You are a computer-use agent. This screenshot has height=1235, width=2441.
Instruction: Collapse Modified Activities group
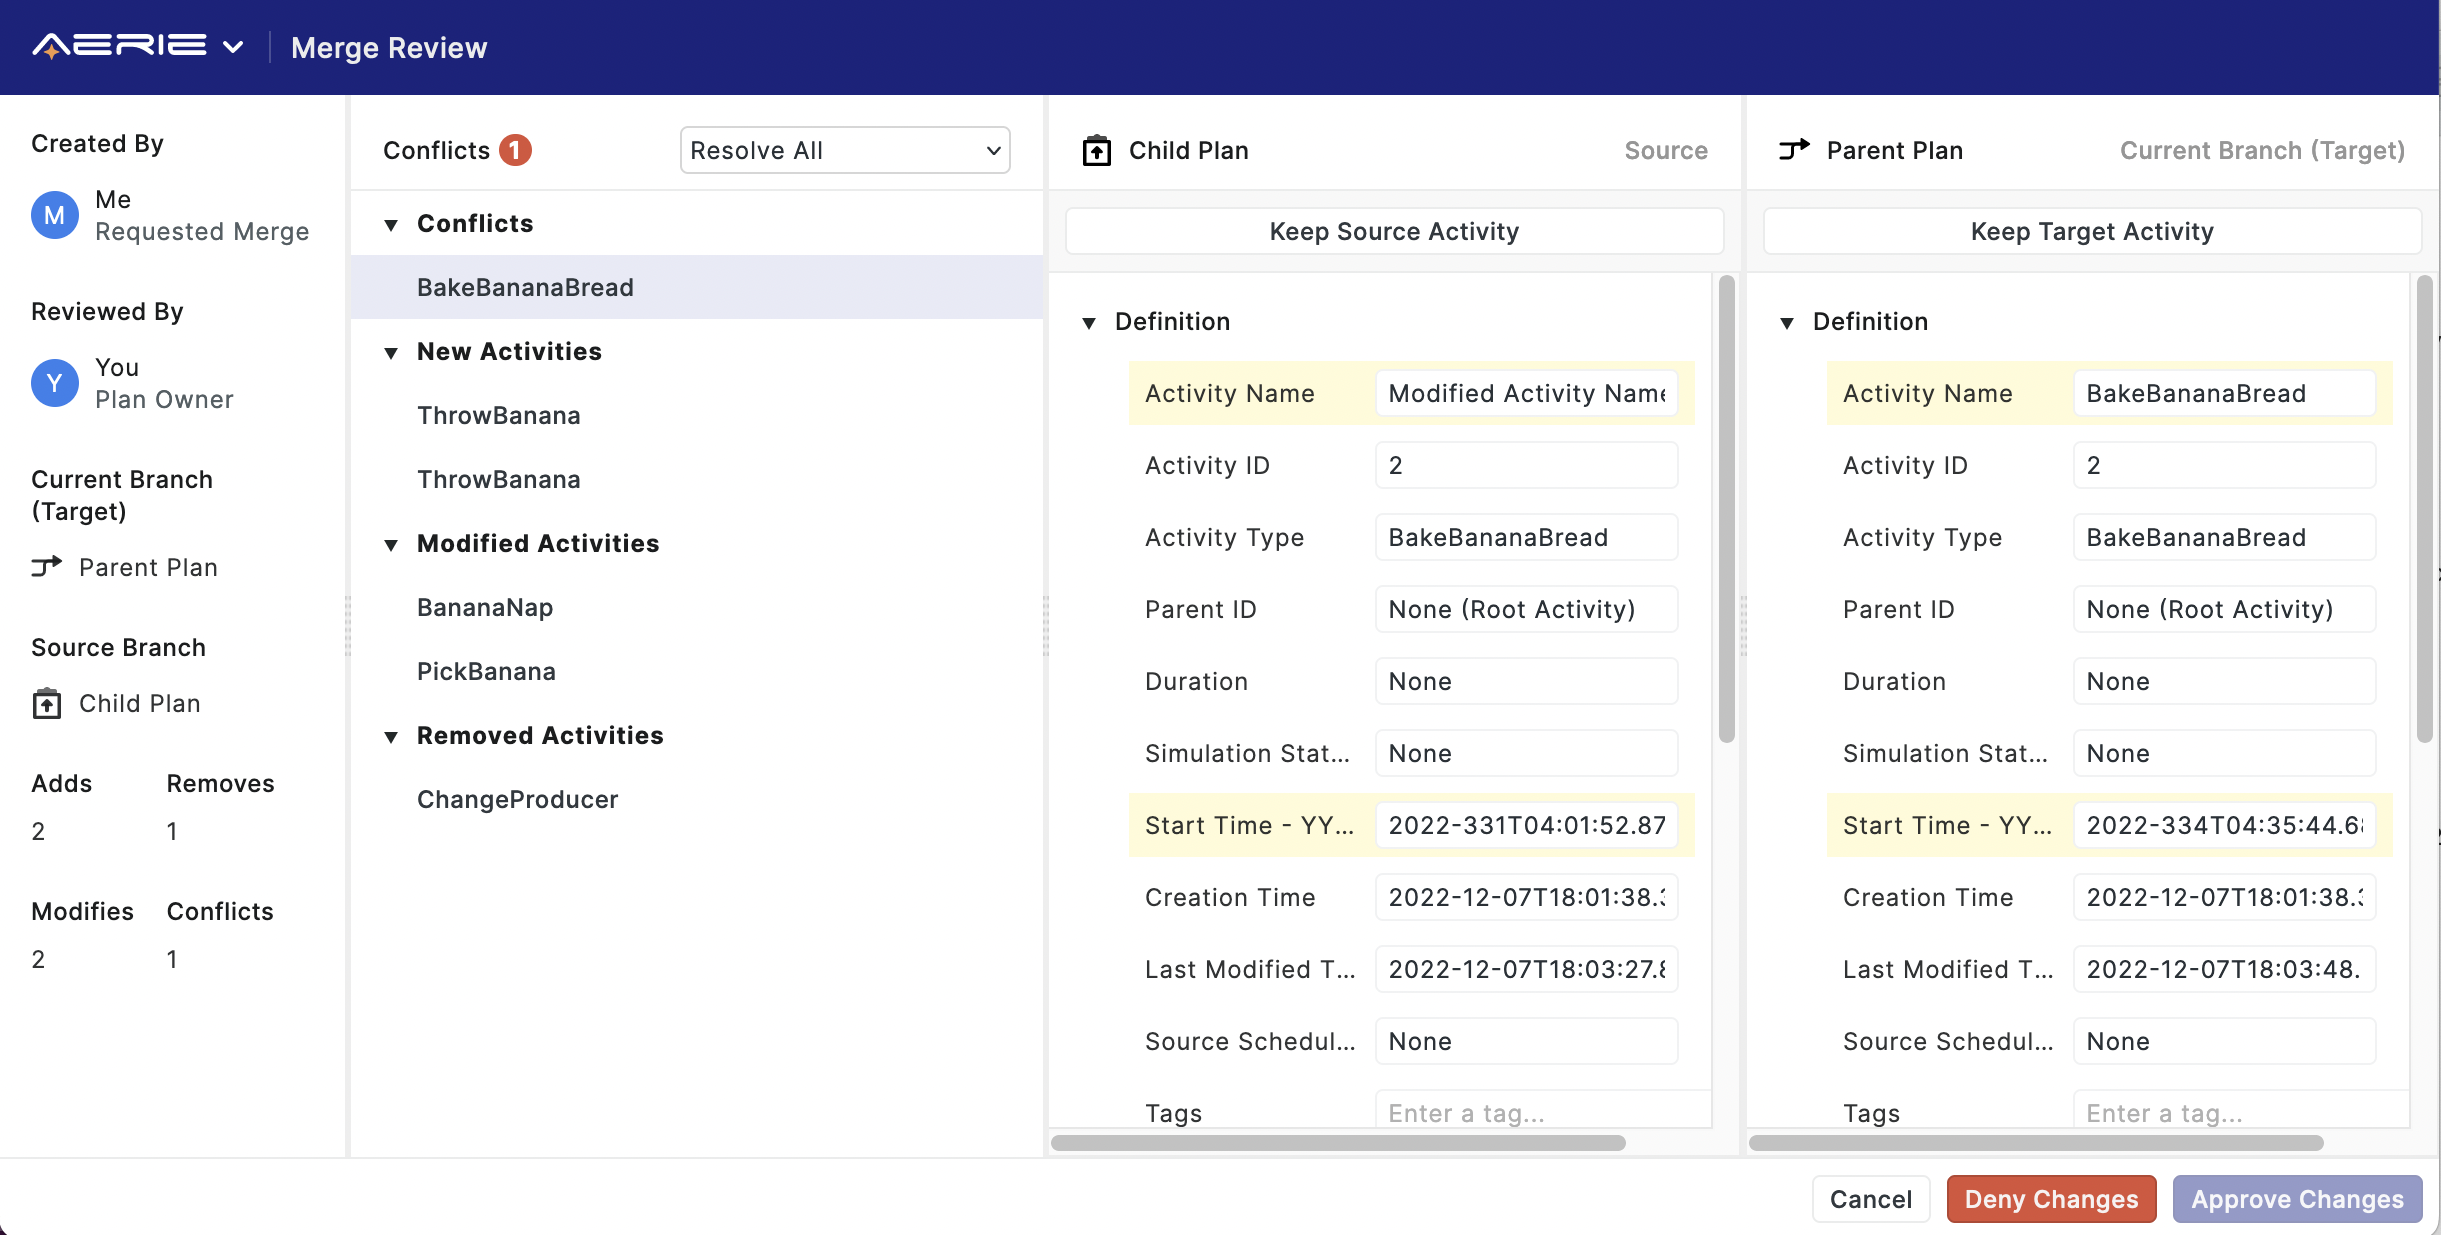click(391, 544)
